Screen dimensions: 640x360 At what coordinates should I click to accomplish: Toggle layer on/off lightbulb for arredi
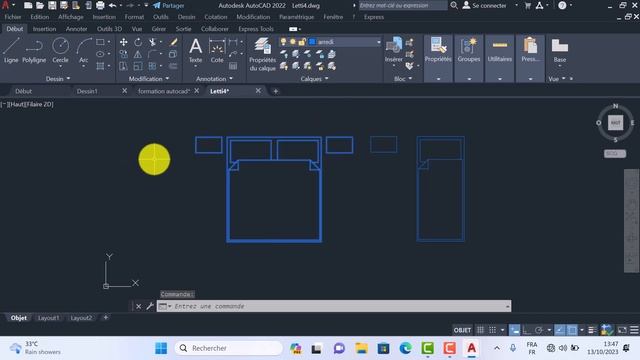coord(283,42)
